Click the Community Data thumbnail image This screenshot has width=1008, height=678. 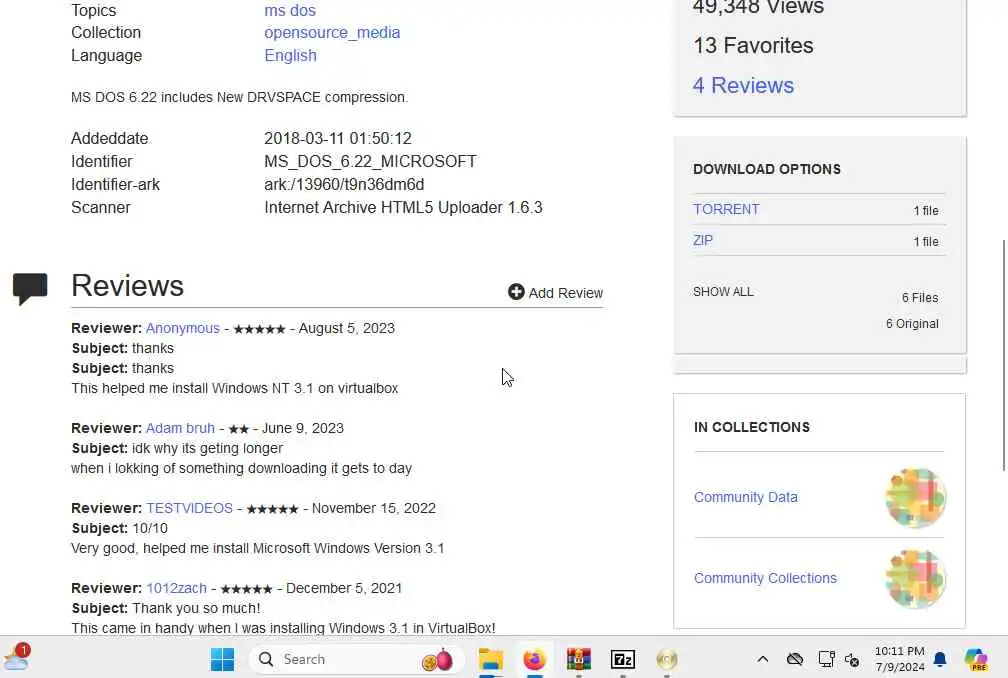pyautogui.click(x=915, y=498)
